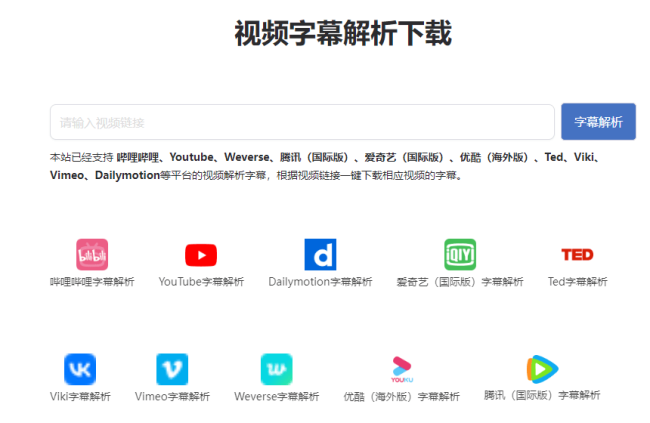Image resolution: width=650 pixels, height=423 pixels.
Task: Select the Weverse teal 'w' icon
Action: (276, 369)
